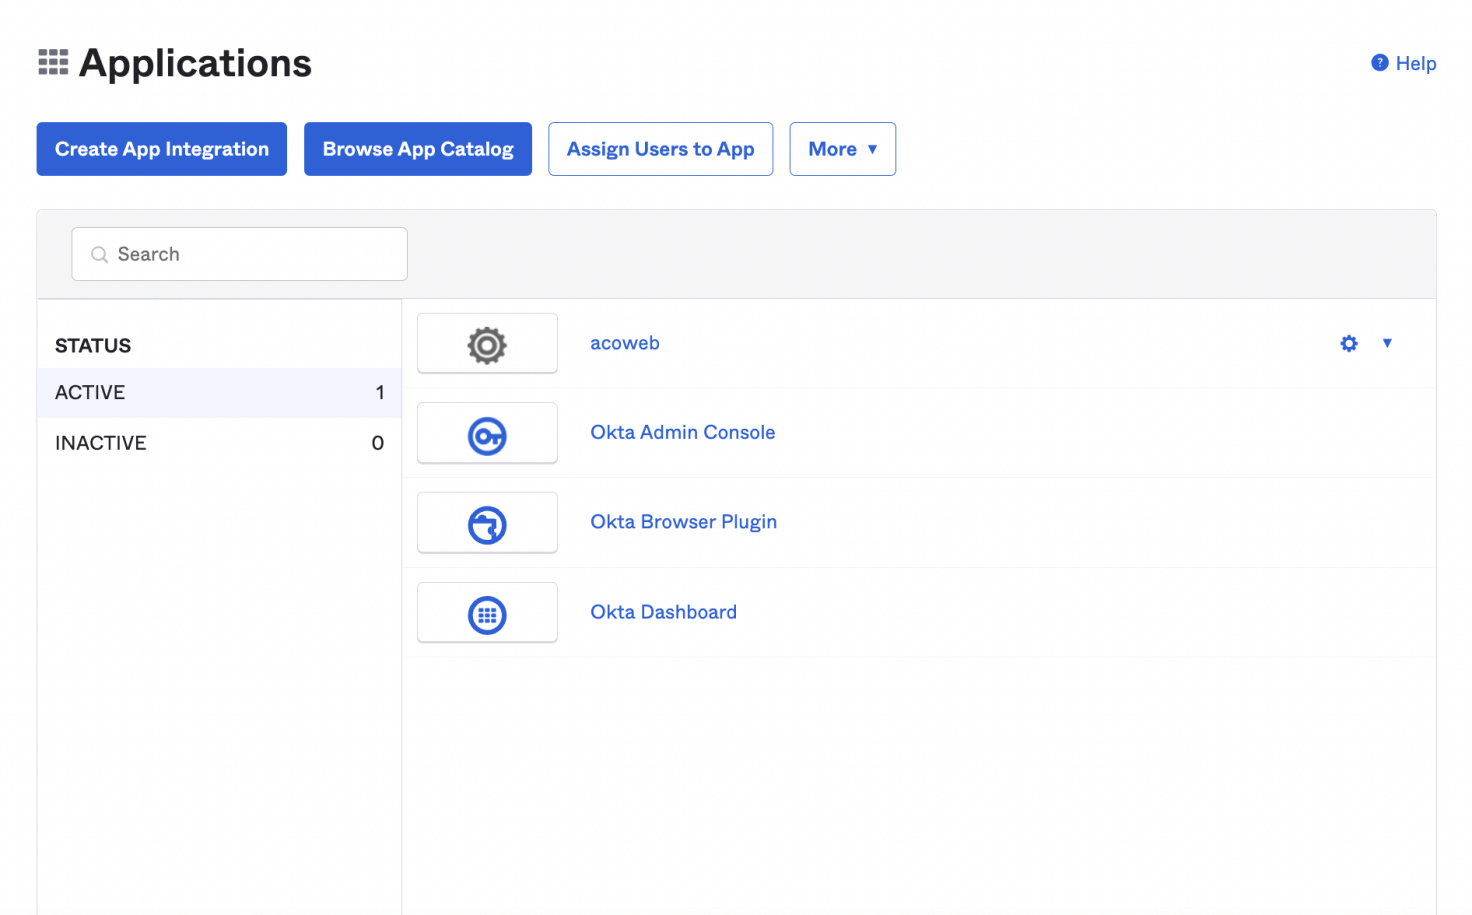Click the Okta Browser Plugin icon
The image size is (1472, 915).
pos(487,525)
